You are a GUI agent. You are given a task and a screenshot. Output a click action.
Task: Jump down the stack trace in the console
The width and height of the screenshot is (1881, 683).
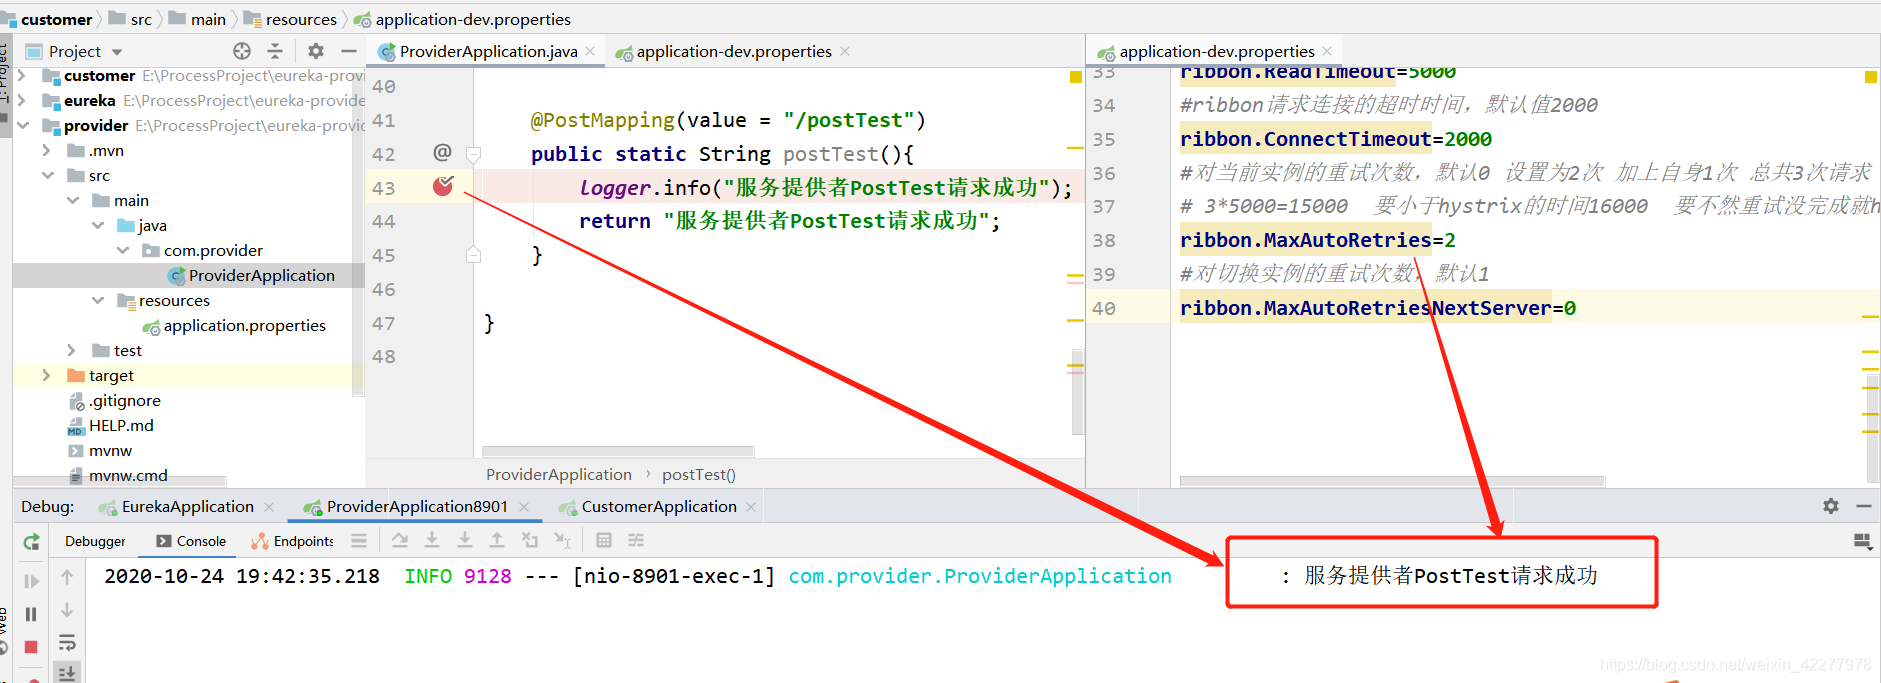[x=67, y=610]
